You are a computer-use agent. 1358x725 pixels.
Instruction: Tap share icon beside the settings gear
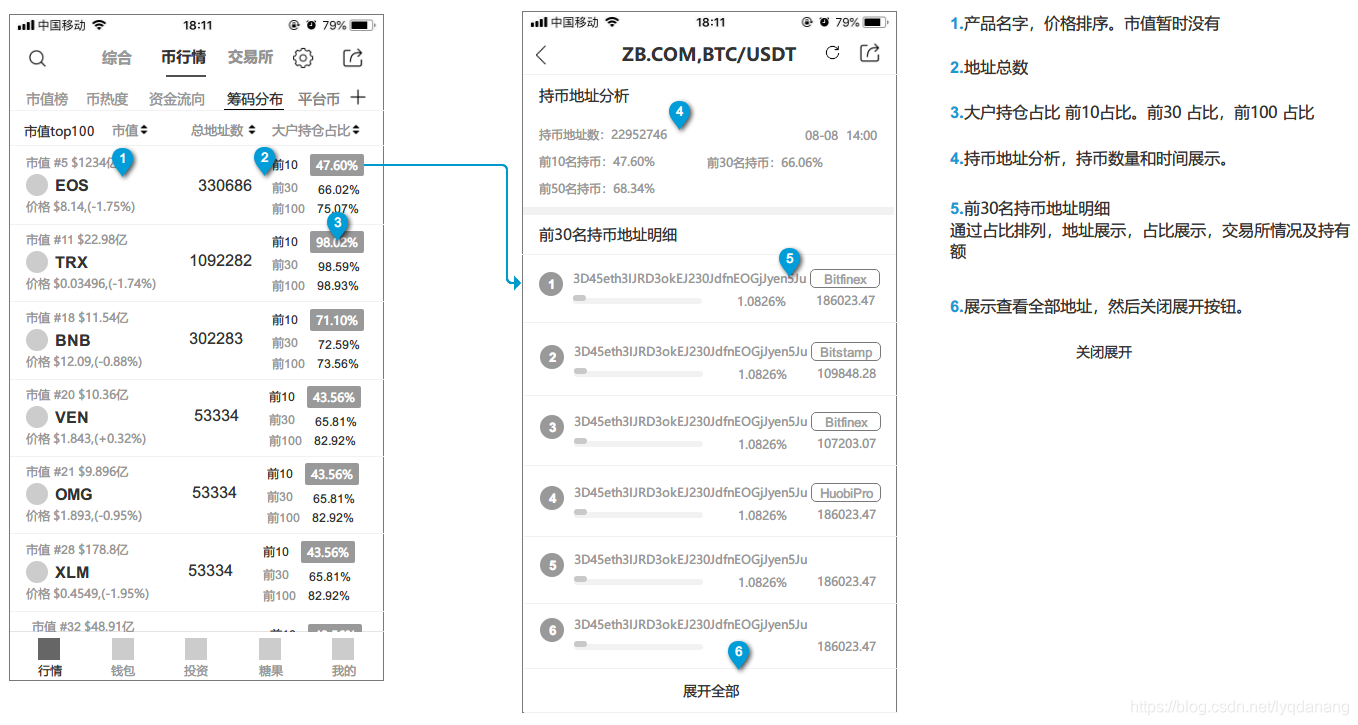point(352,58)
